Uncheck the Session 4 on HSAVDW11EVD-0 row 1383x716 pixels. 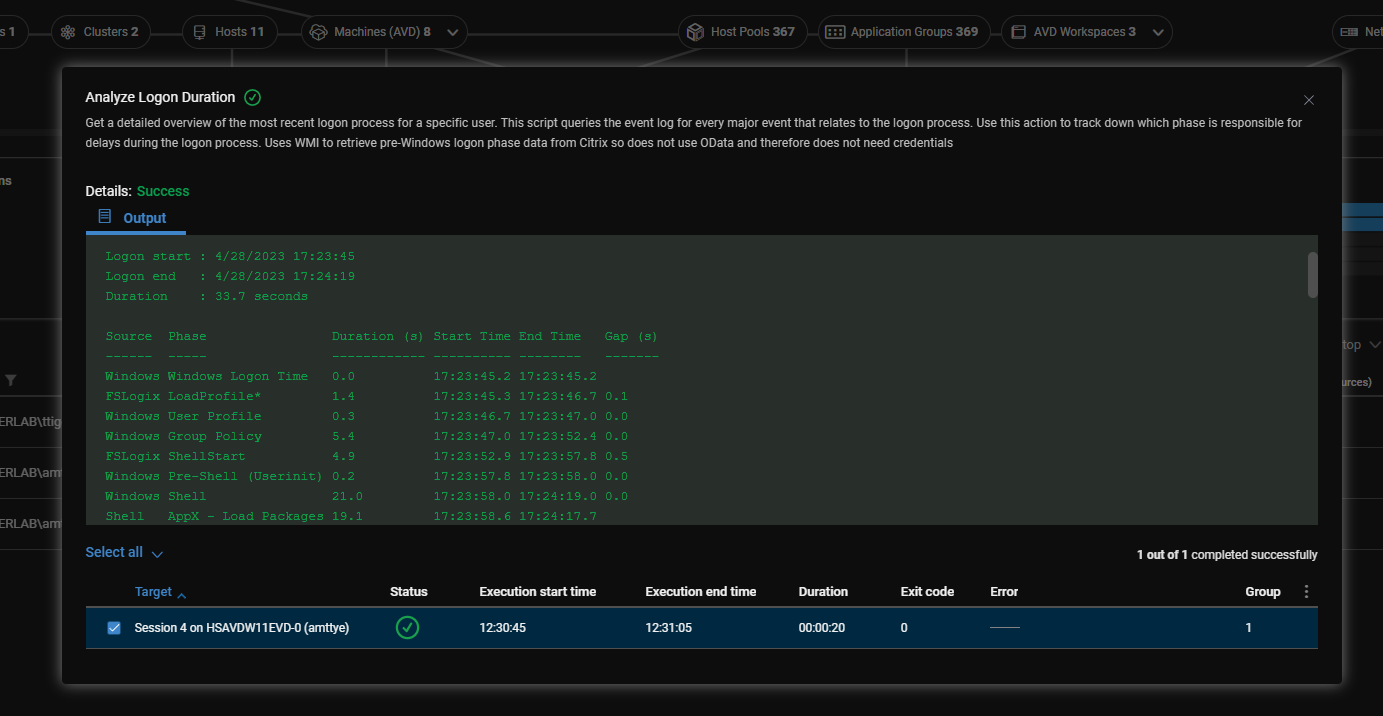pyautogui.click(x=113, y=627)
